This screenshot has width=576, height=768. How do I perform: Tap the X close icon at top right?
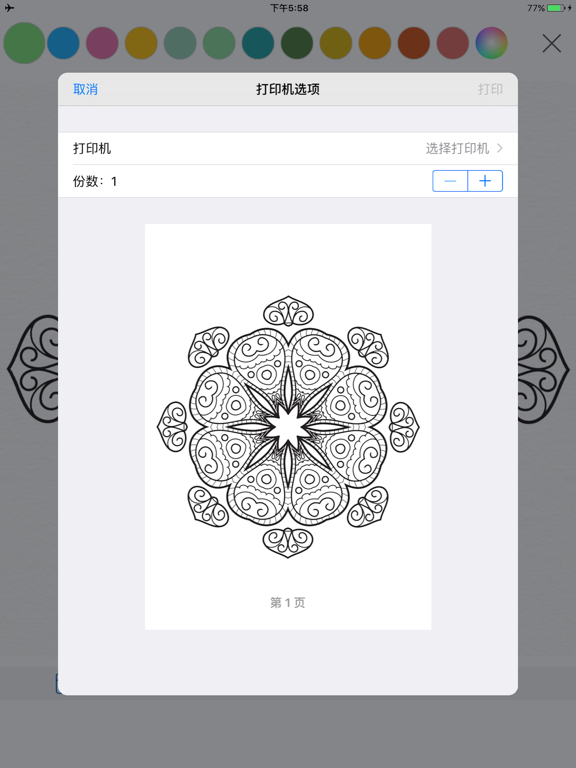552,44
